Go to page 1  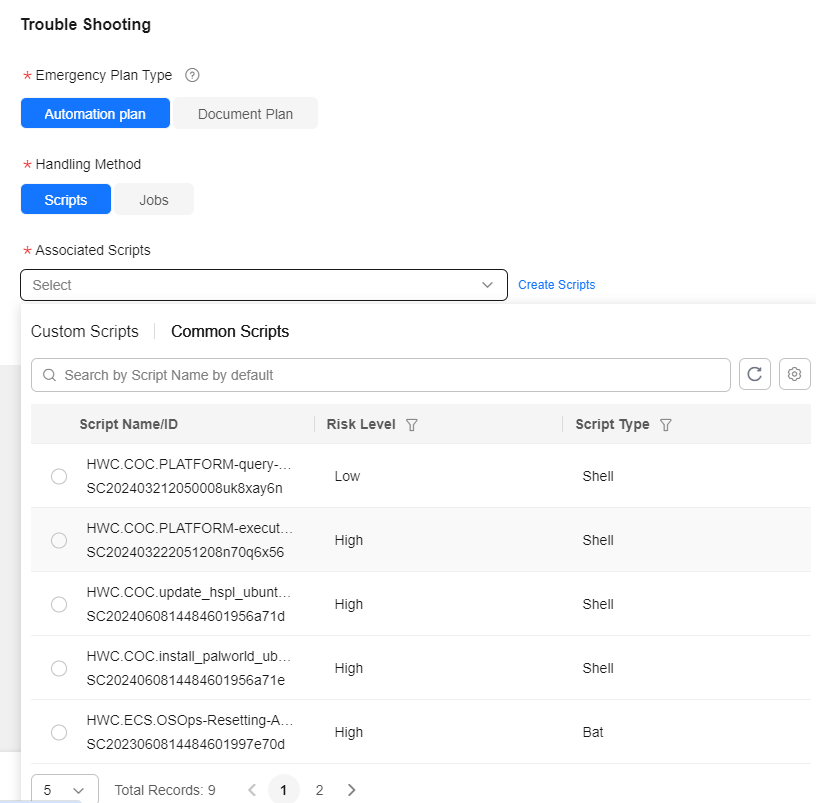pos(284,790)
